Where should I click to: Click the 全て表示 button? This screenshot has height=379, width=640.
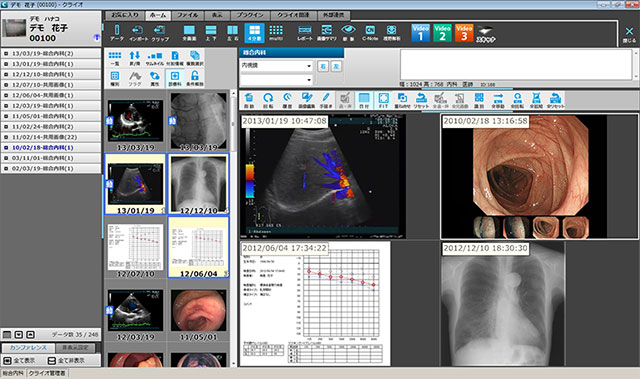click(20, 361)
